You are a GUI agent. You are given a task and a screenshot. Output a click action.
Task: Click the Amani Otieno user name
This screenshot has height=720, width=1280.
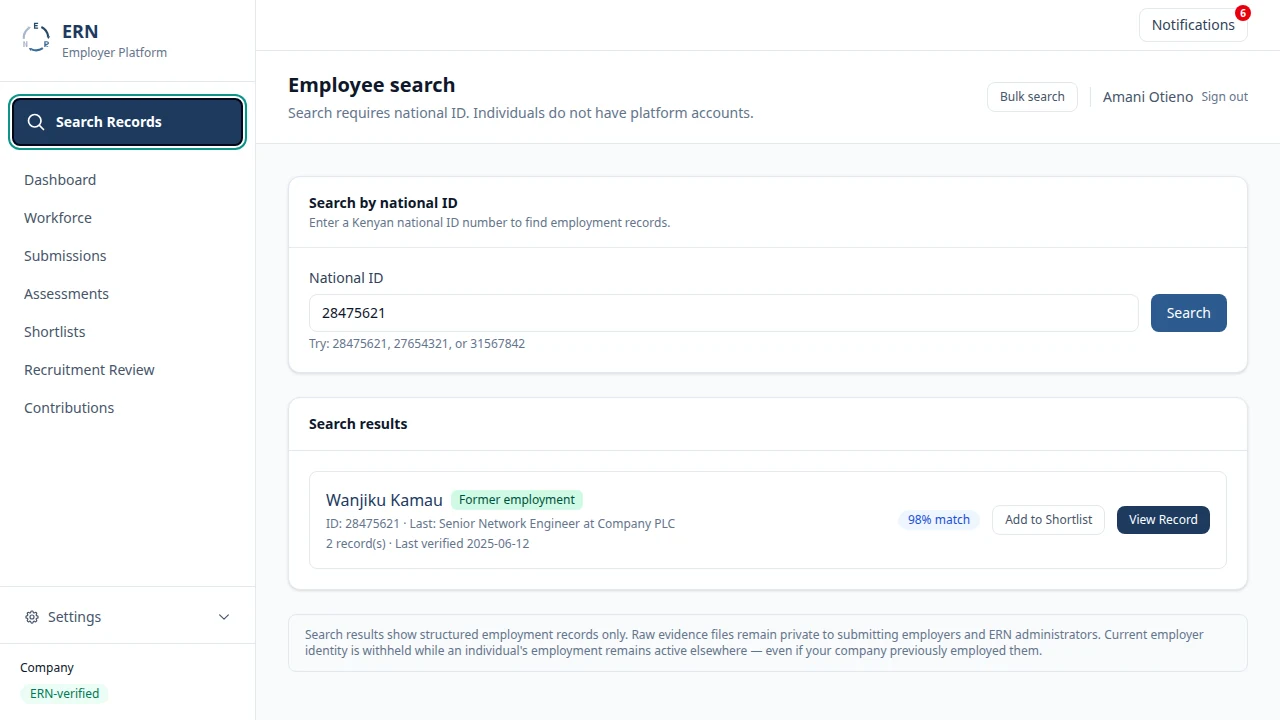pos(1148,97)
